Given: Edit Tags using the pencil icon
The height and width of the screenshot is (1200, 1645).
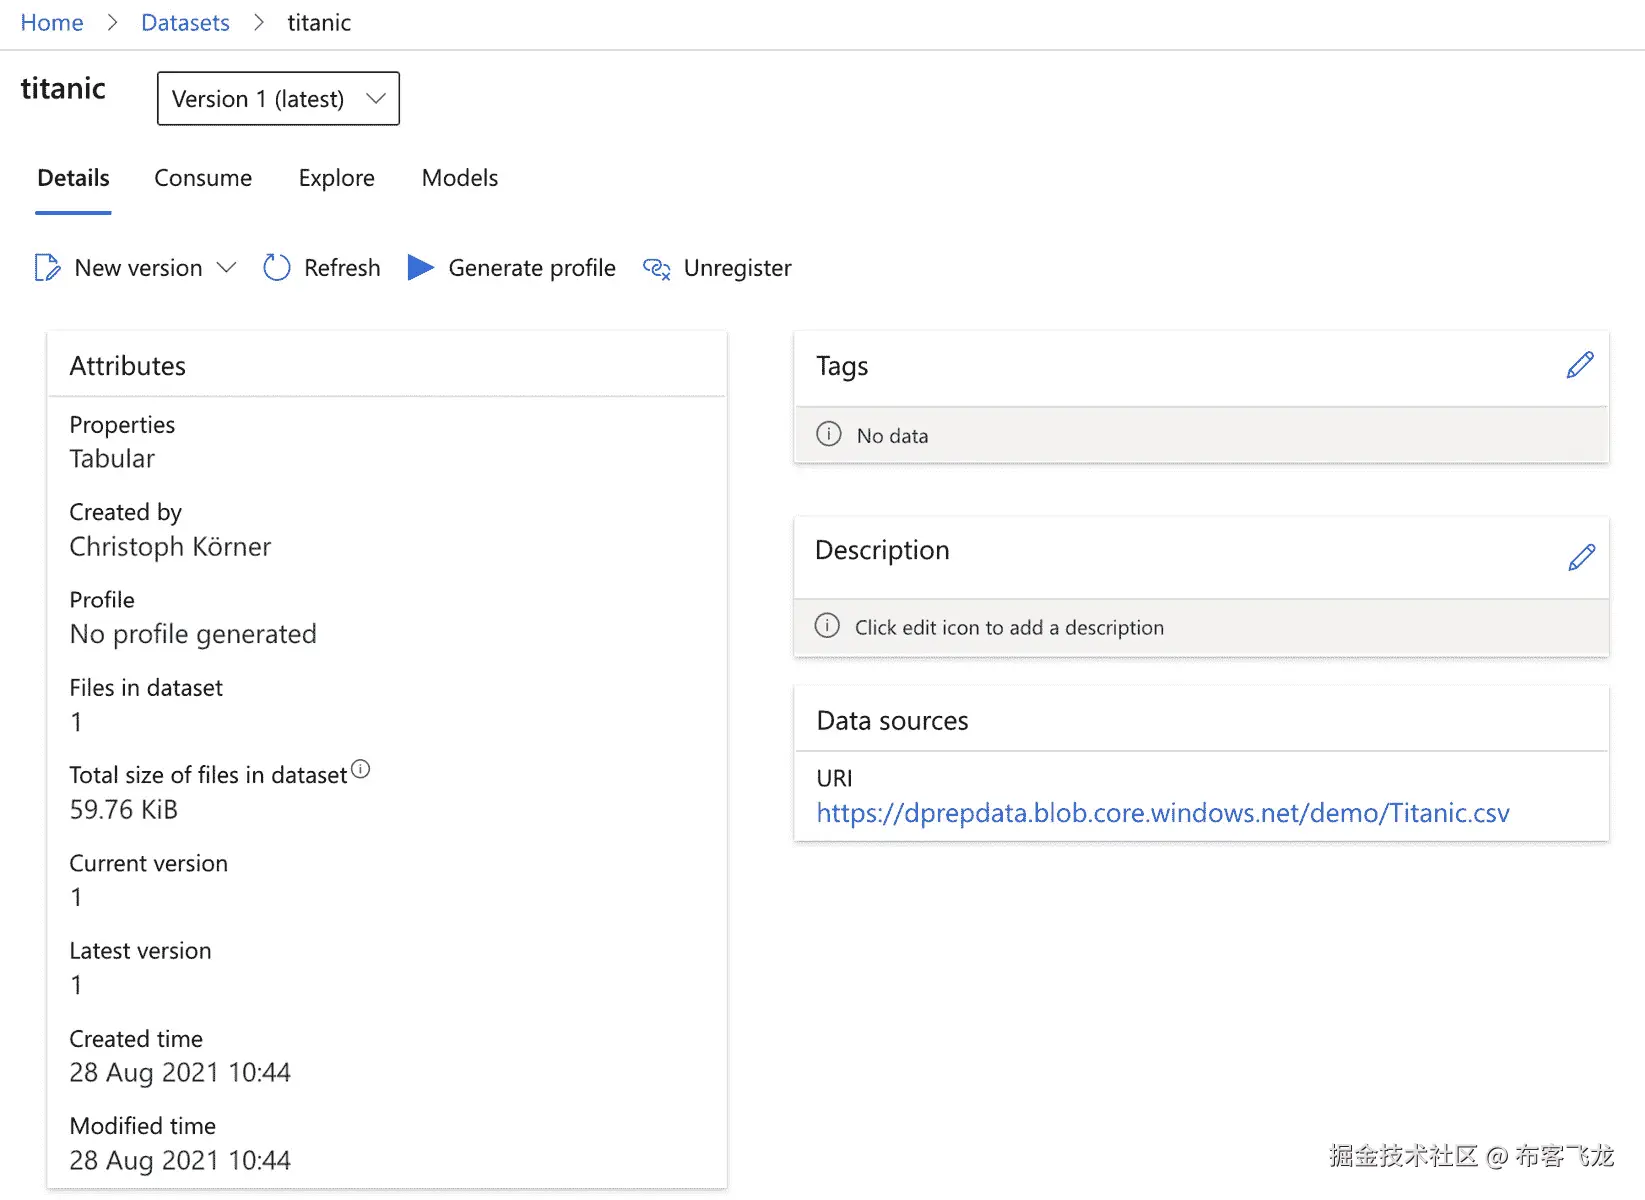Looking at the screenshot, I should coord(1580,365).
